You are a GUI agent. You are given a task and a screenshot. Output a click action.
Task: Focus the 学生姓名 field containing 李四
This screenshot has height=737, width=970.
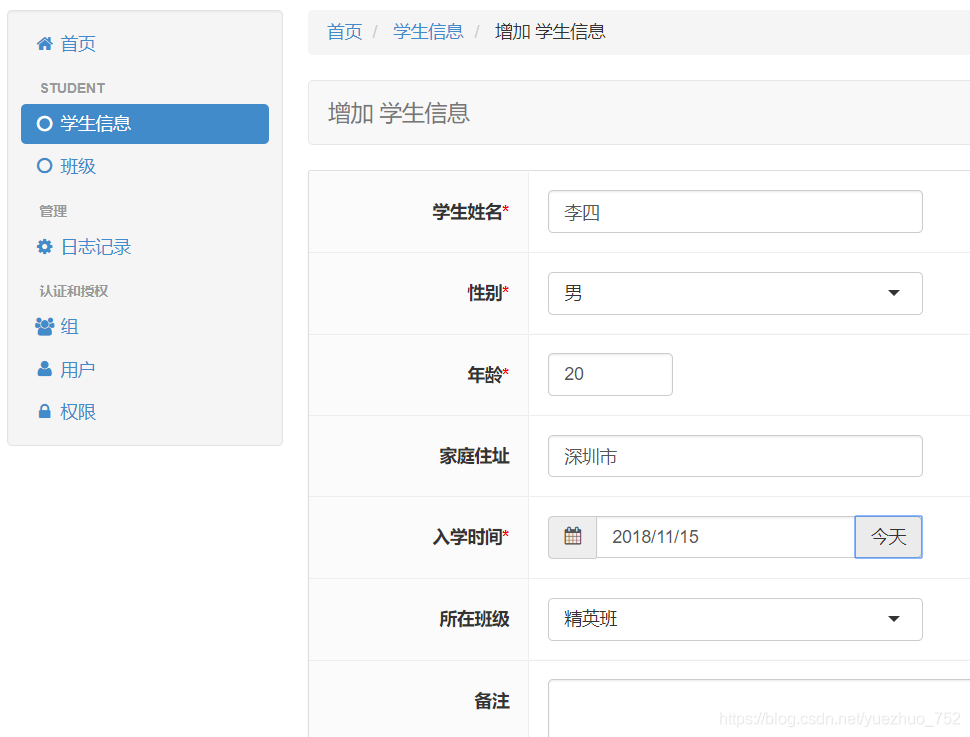[735, 212]
